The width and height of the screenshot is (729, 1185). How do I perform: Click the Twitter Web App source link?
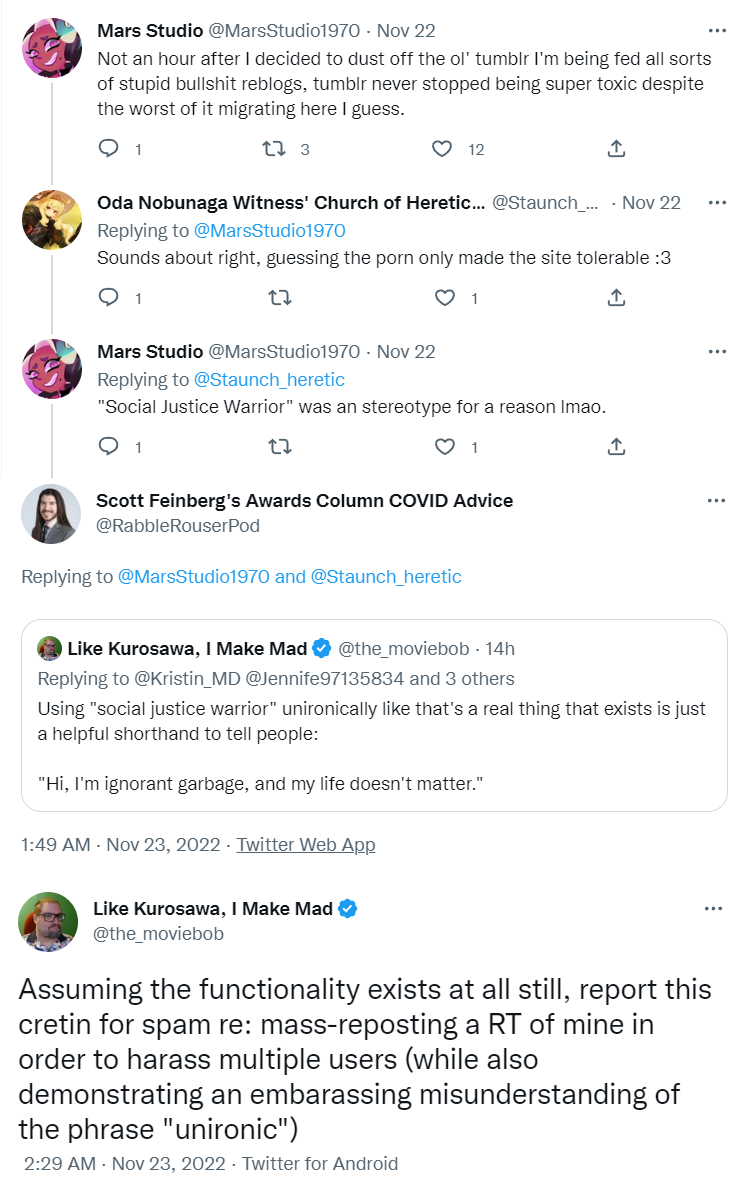point(306,844)
